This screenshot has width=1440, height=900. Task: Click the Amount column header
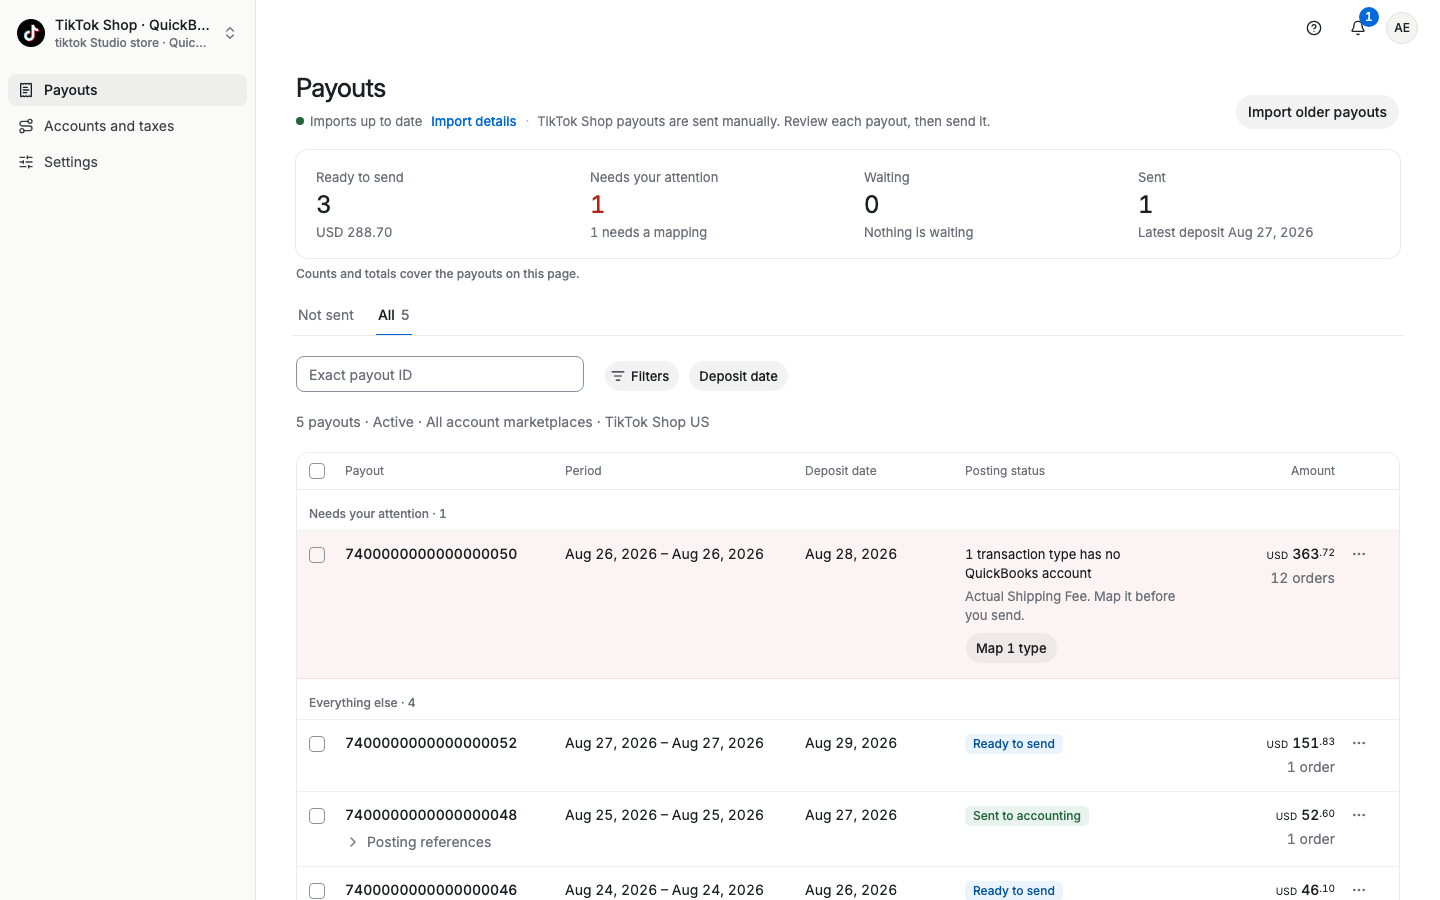point(1312,471)
